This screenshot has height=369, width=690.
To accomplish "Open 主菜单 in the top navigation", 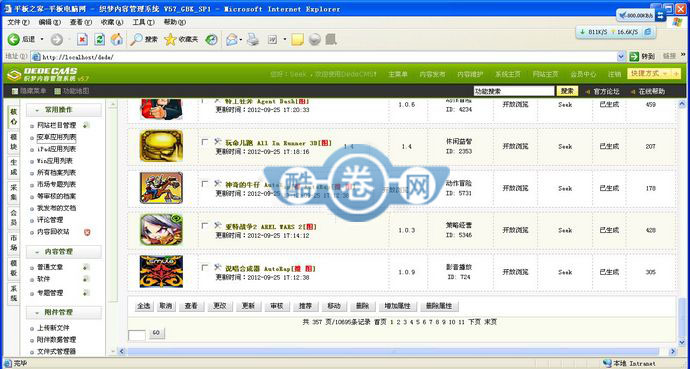I will coord(398,74).
